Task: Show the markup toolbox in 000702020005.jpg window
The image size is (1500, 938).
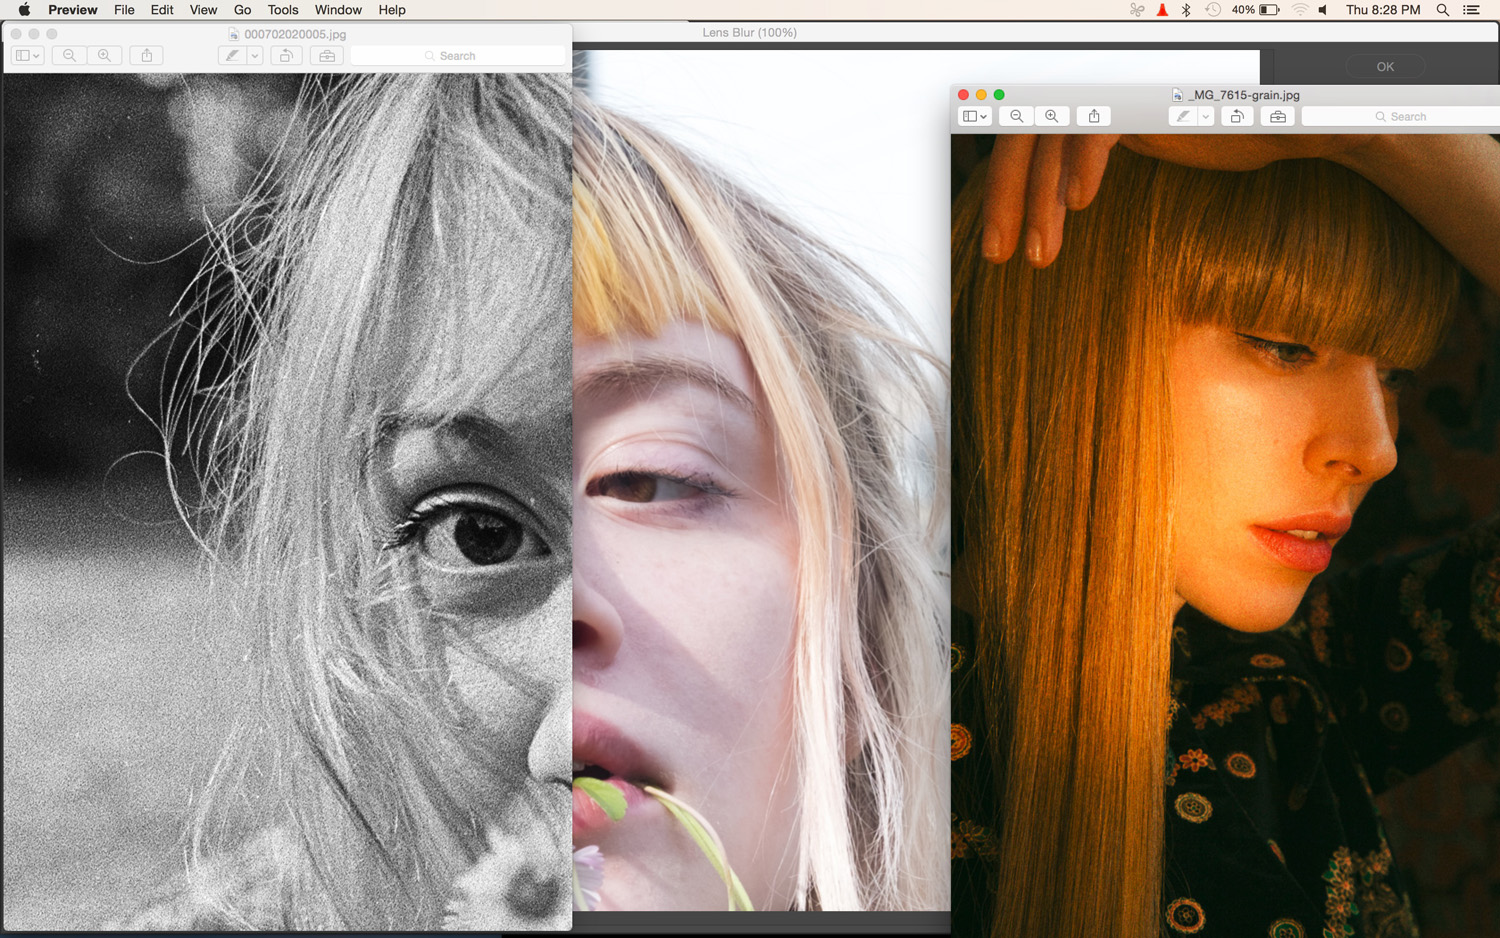Action: (x=327, y=56)
